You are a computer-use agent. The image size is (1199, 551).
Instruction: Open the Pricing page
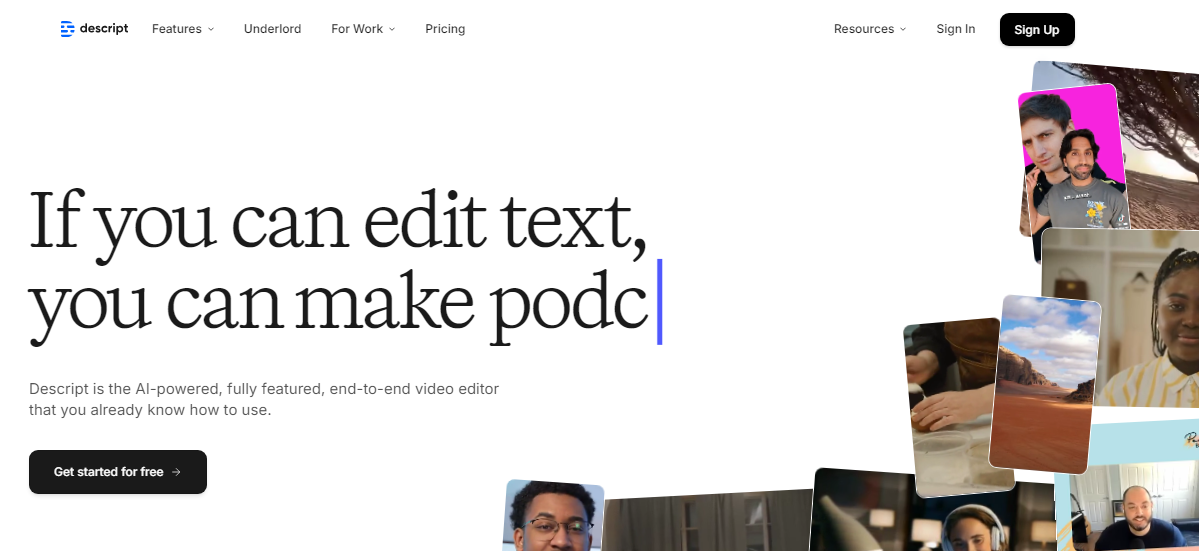coord(445,29)
